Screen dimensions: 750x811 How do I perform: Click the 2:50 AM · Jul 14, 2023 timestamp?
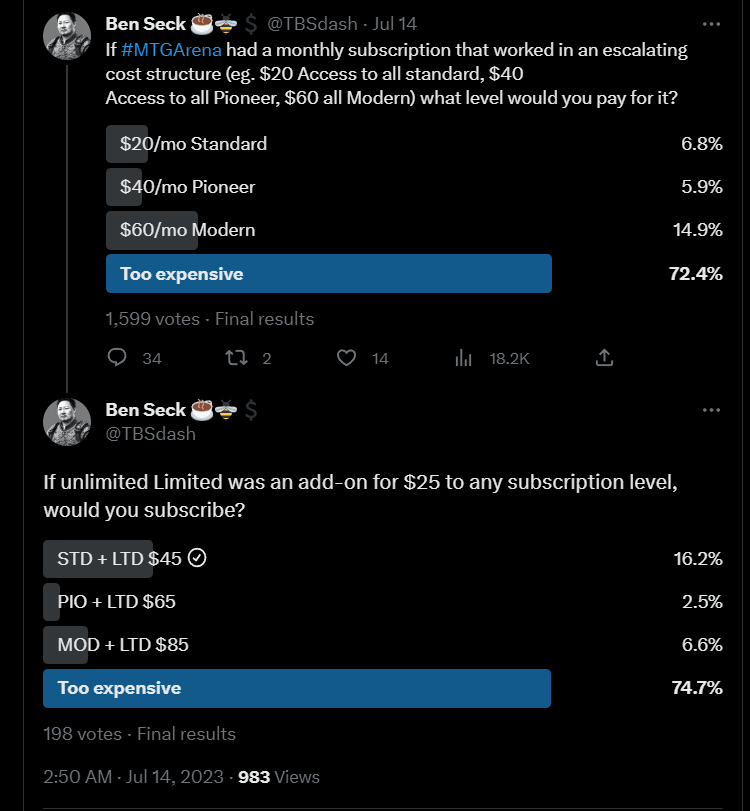(x=136, y=776)
